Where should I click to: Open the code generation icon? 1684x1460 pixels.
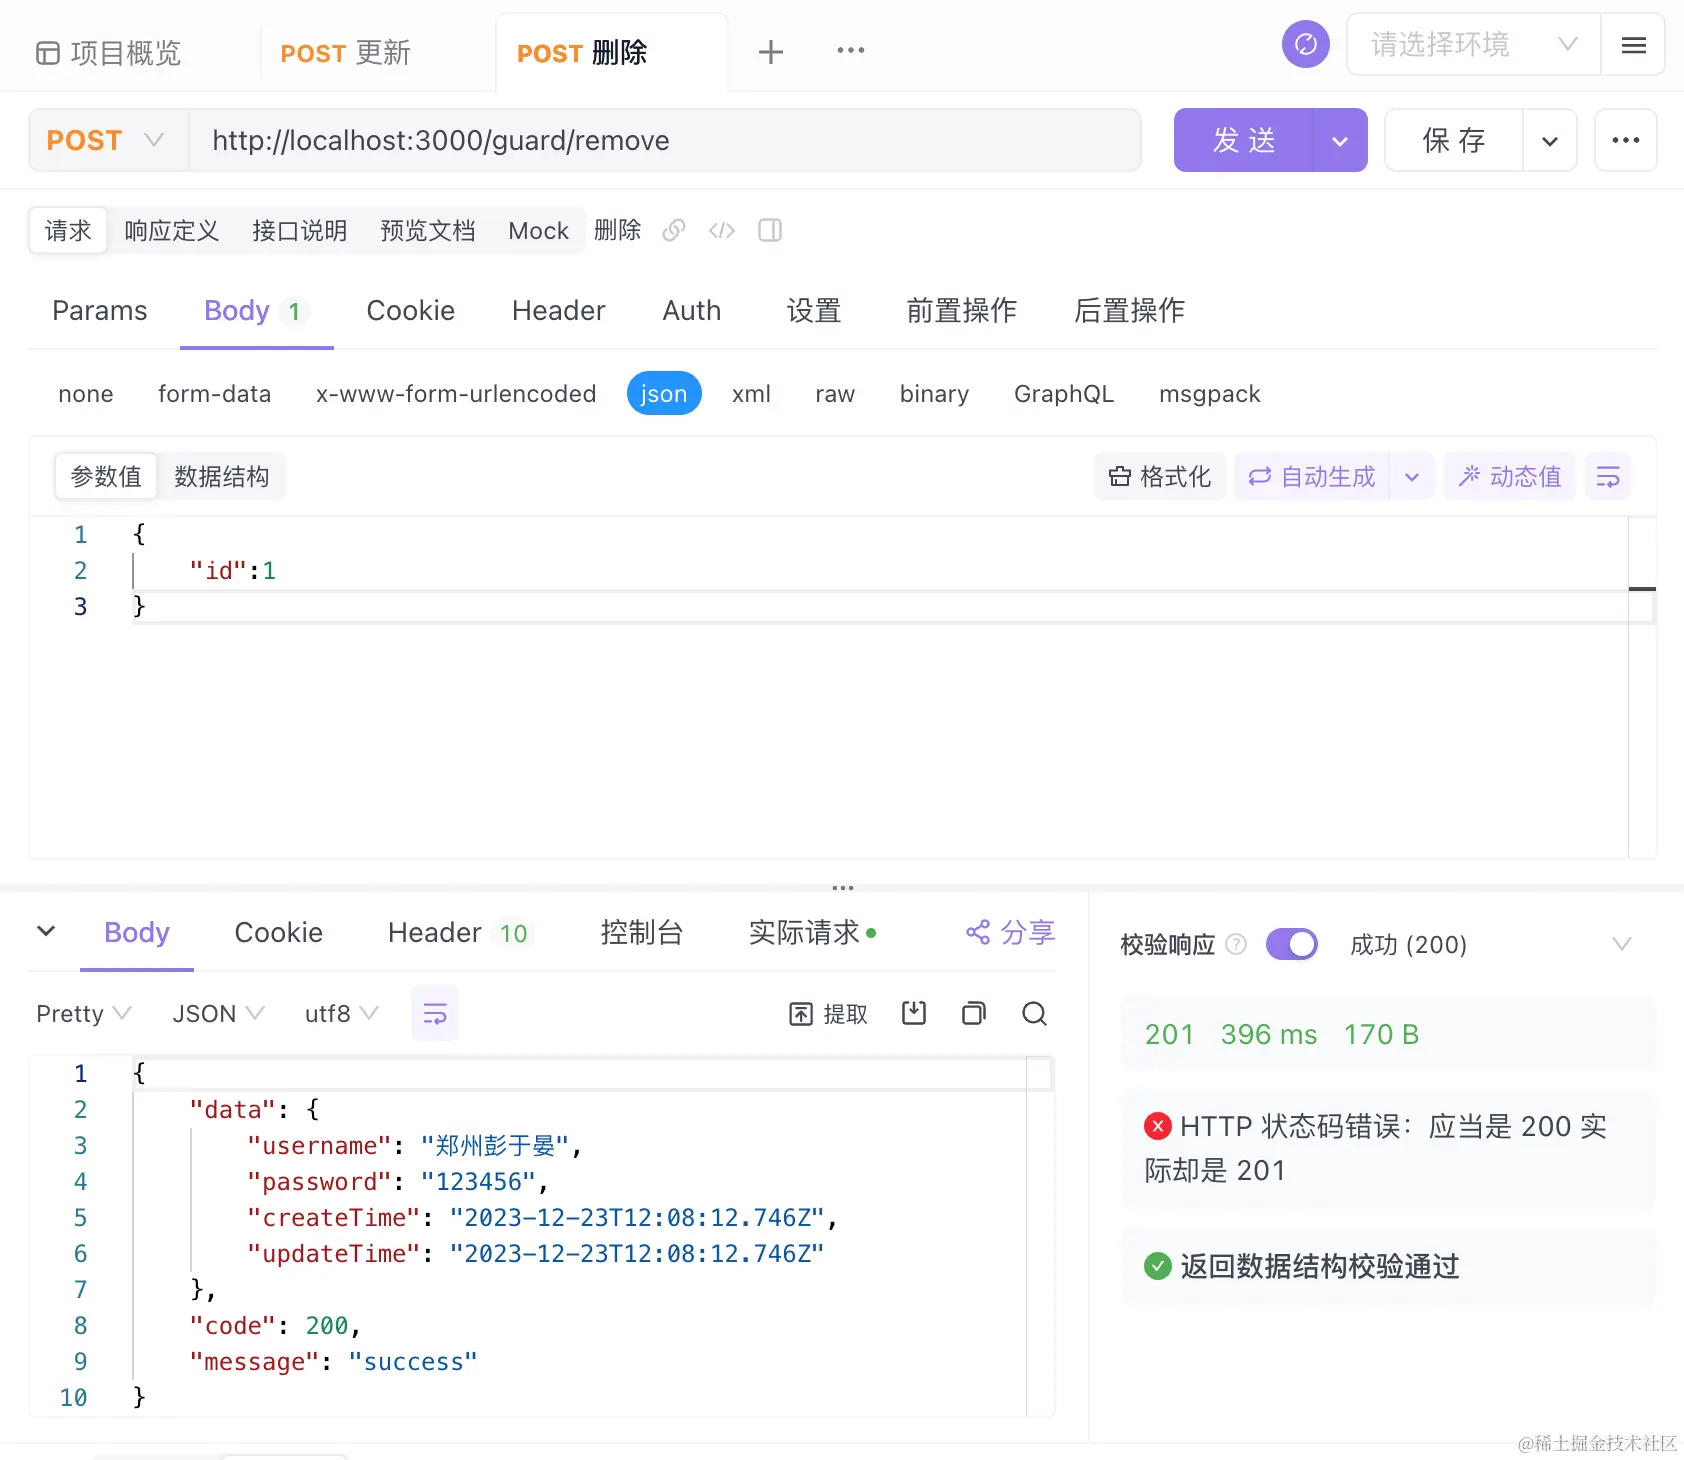click(x=722, y=231)
